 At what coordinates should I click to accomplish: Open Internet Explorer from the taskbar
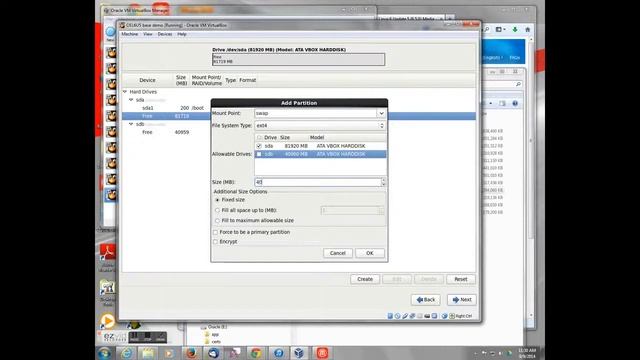click(127, 353)
